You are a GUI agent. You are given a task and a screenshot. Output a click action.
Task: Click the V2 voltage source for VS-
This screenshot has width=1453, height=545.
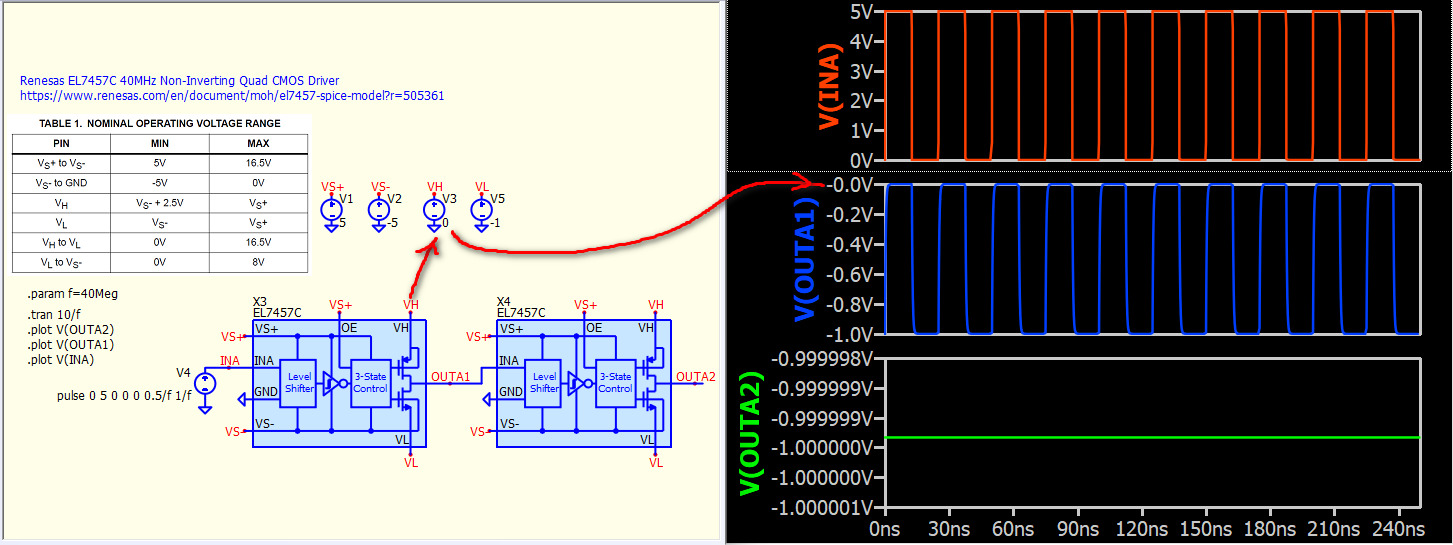[378, 211]
